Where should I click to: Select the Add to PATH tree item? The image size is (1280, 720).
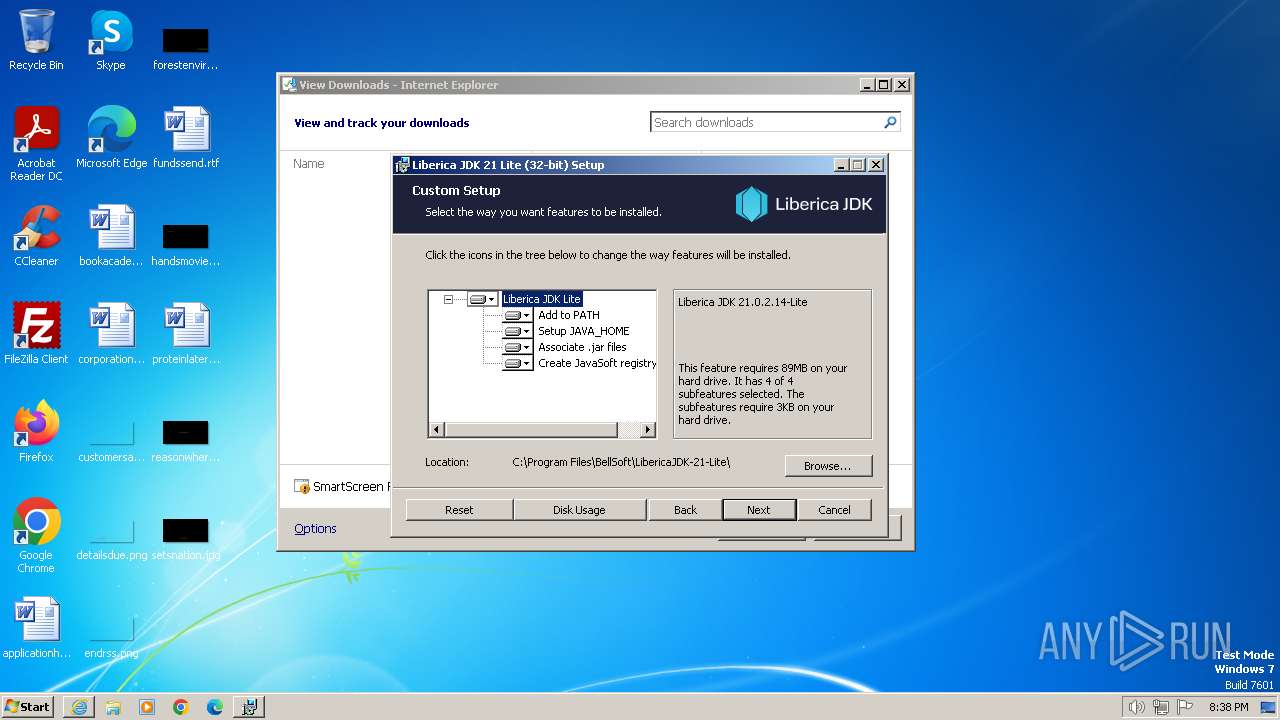569,315
